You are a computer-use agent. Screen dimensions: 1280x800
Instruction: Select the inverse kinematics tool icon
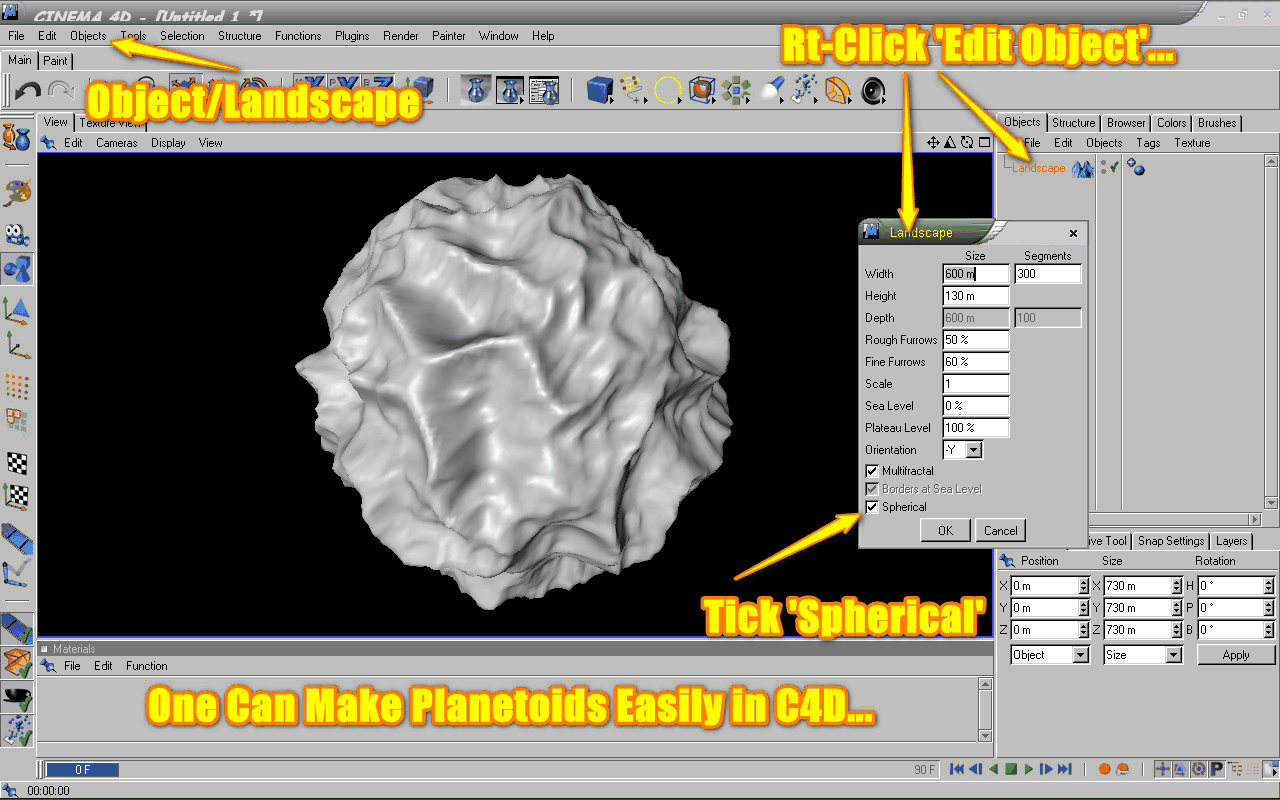point(17,573)
